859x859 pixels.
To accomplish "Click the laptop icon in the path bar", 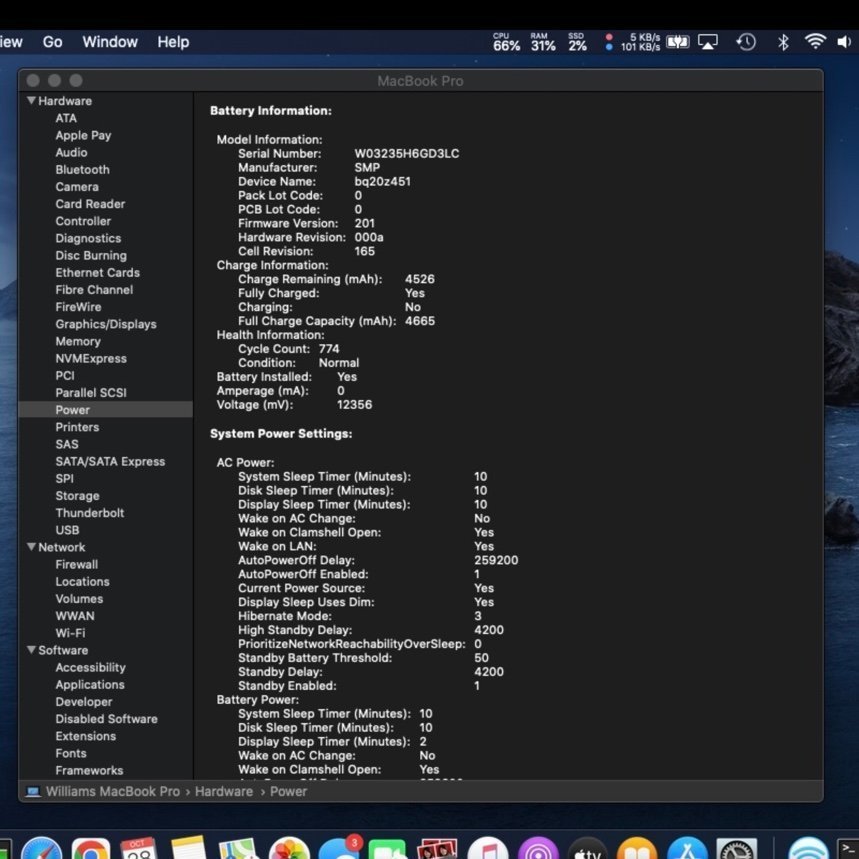I will point(32,791).
